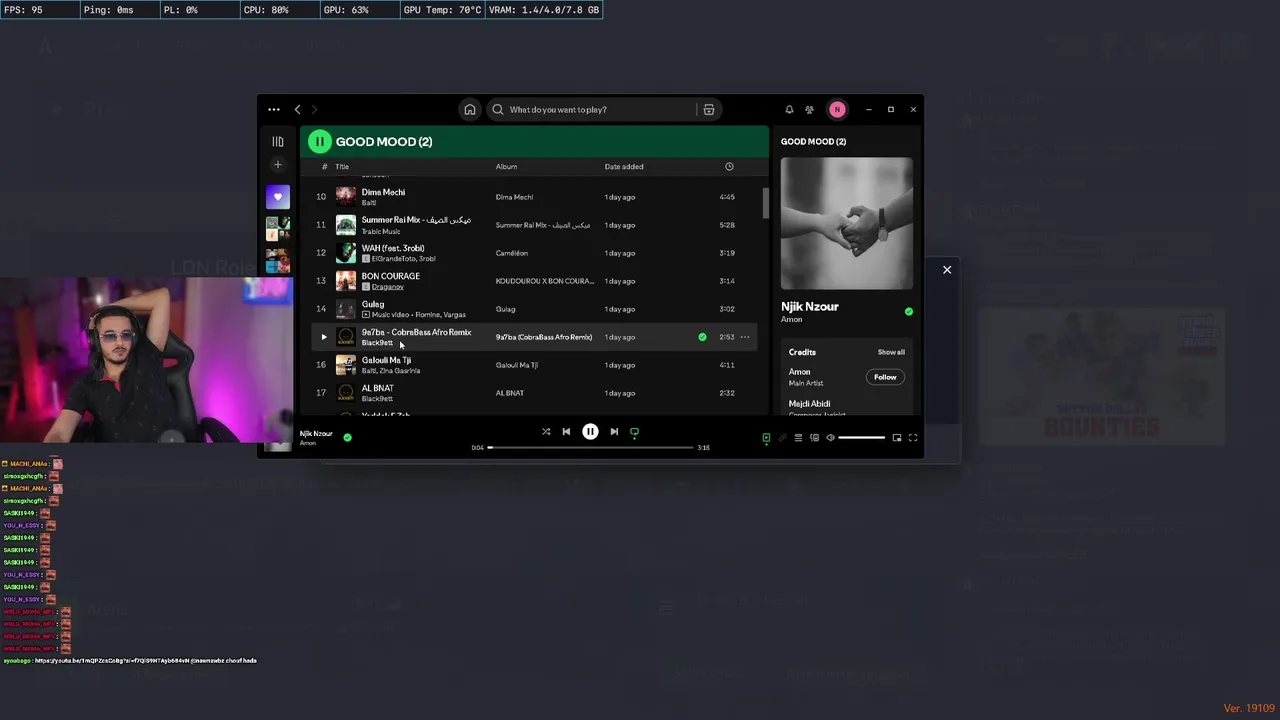Open miniplayer icon
This screenshot has height=720, width=1280.
(x=897, y=438)
